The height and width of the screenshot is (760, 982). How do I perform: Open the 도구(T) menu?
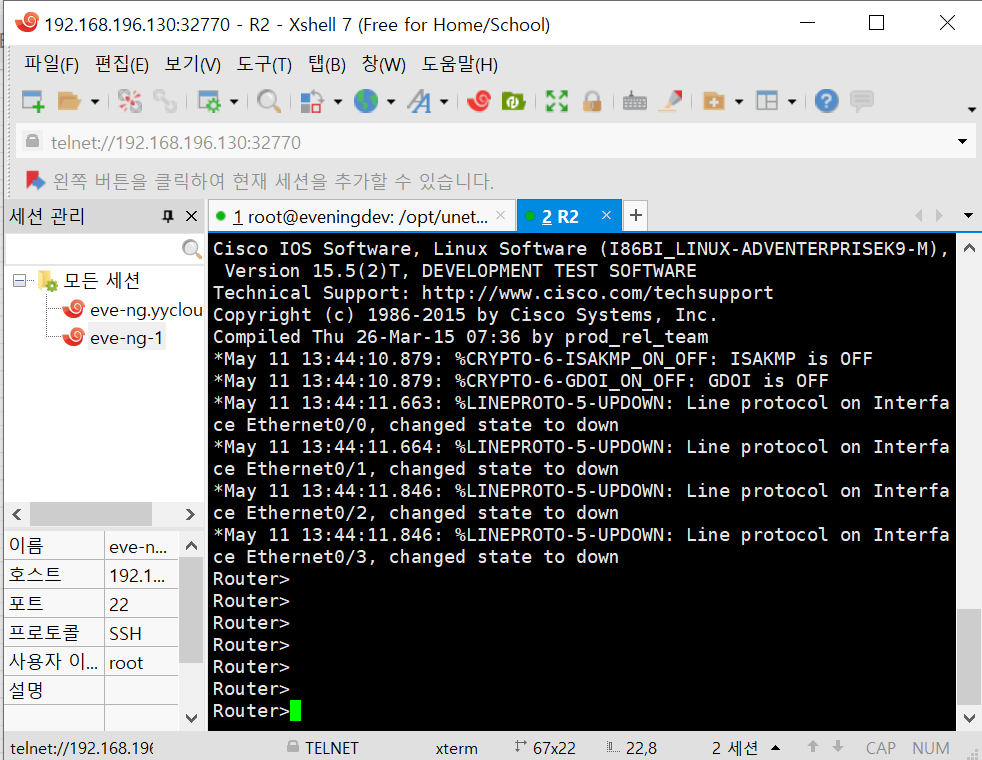(264, 64)
